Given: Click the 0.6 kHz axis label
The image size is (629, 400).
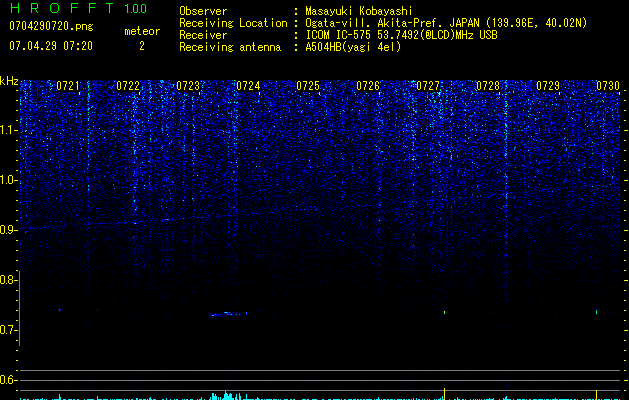Looking at the screenshot, I should pos(8,380).
